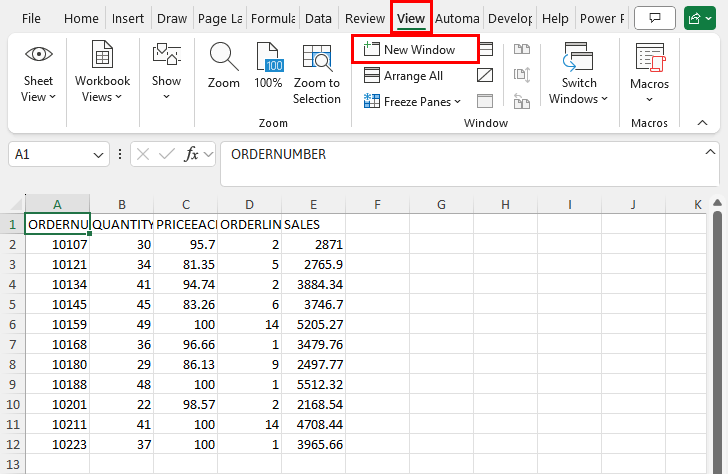
Task: Click cell containing 3965.66
Action: coord(313,444)
